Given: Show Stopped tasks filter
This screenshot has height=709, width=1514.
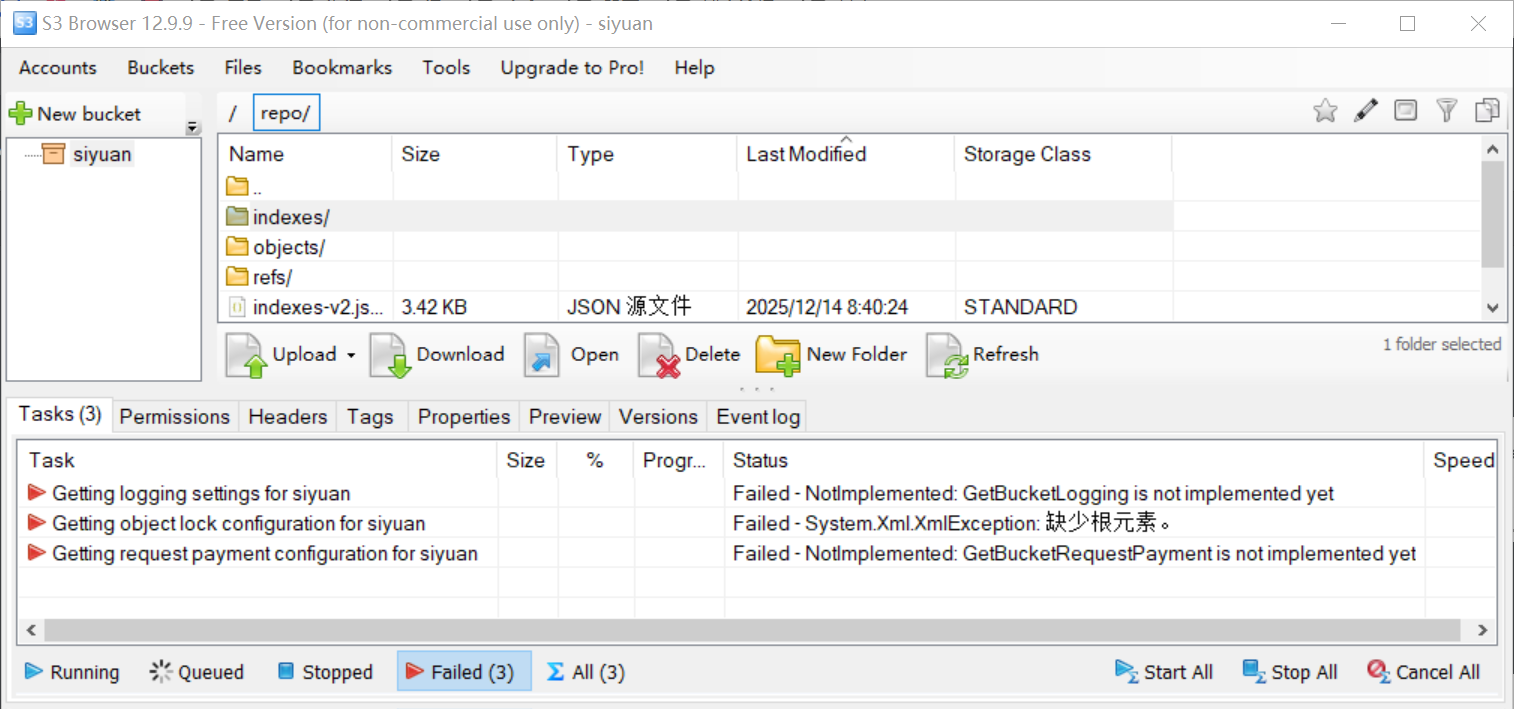Looking at the screenshot, I should pyautogui.click(x=325, y=672).
